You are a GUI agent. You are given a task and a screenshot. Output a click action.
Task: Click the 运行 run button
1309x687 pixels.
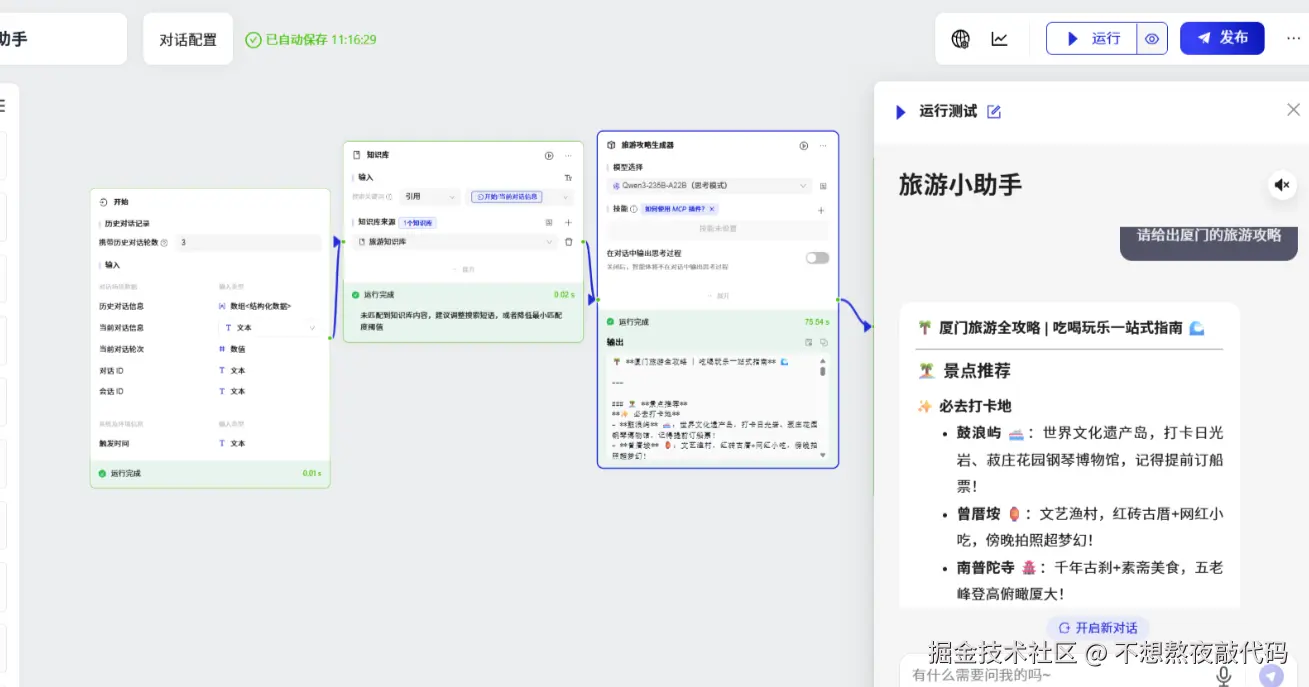coord(1092,38)
